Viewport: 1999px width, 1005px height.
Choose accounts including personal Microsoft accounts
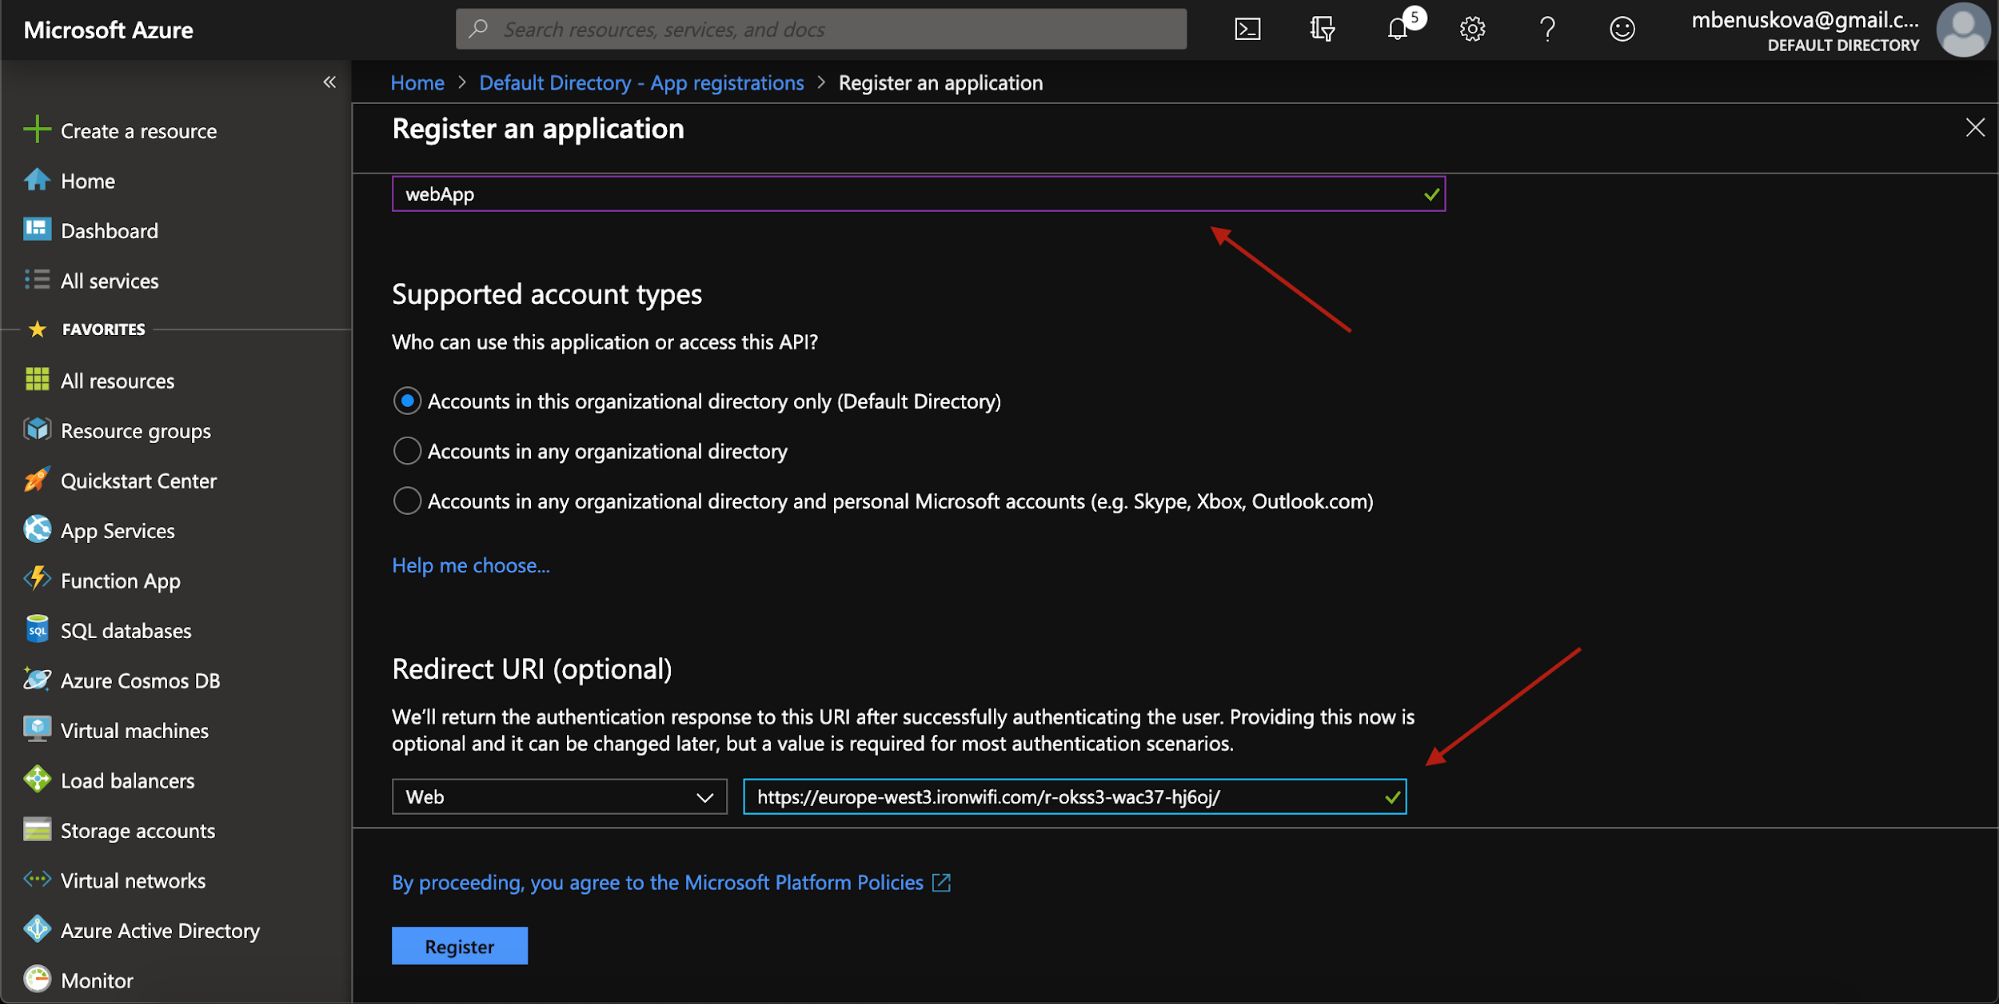point(407,500)
